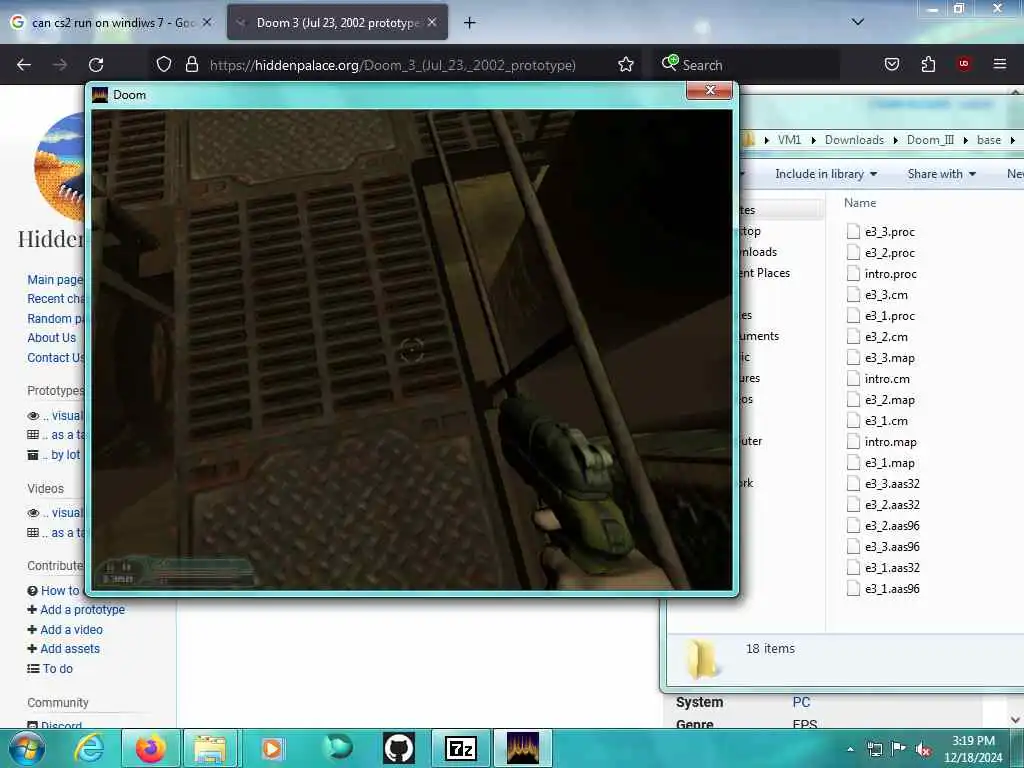Switch to the 'can cs2 run' tab

point(112,23)
